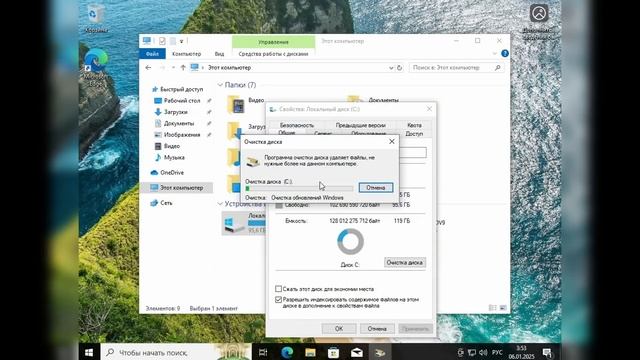This screenshot has width=640, height=360.
Task: Click OK in the Properties dialog
Action: coord(339,329)
